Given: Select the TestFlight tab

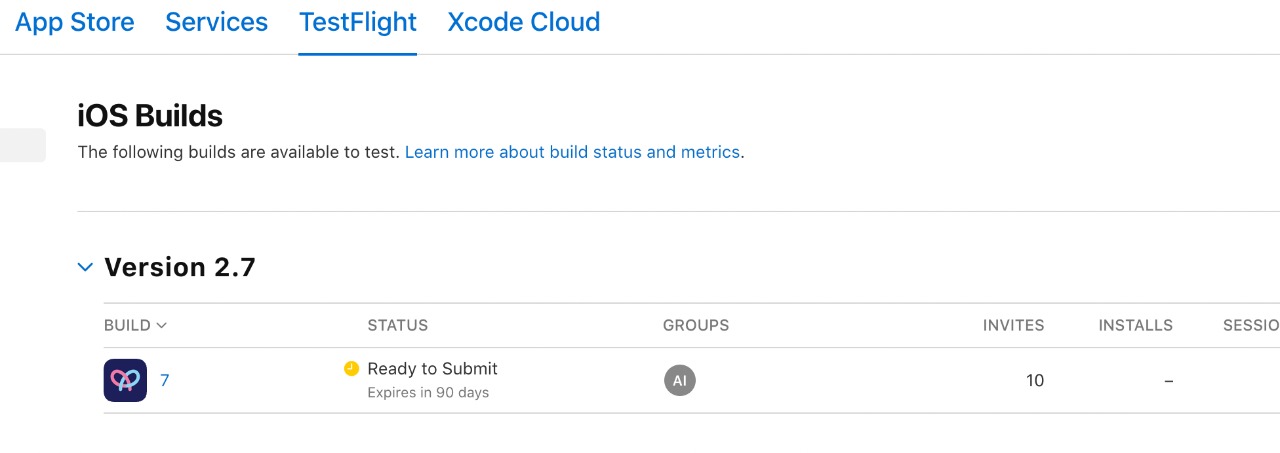Looking at the screenshot, I should 358,22.
